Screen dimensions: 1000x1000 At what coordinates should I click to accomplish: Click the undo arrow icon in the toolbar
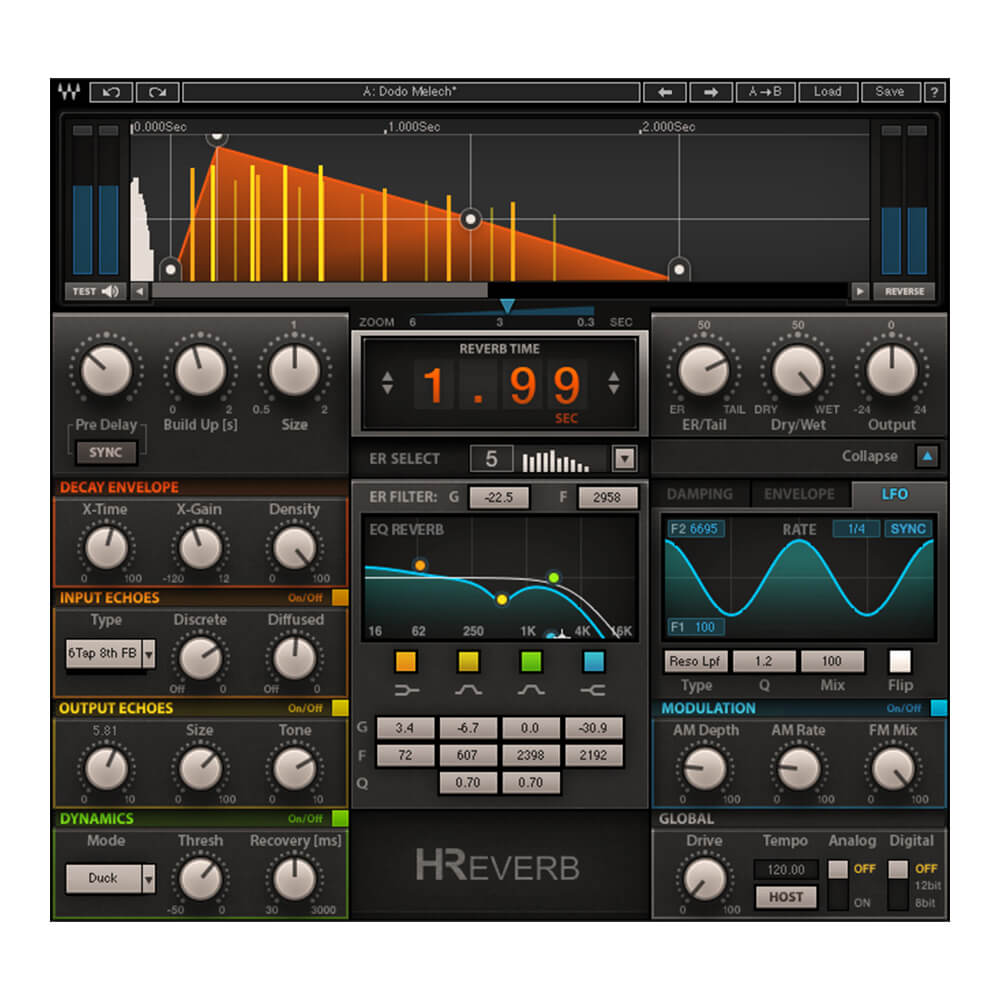(112, 92)
